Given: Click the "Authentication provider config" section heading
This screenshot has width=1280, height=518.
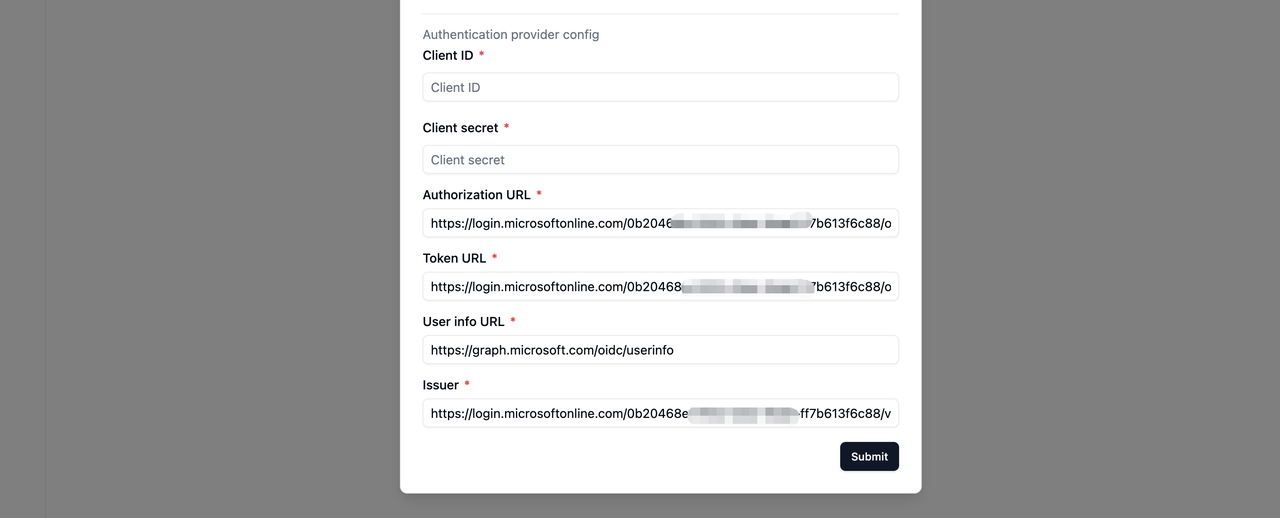Looking at the screenshot, I should click(x=511, y=34).
